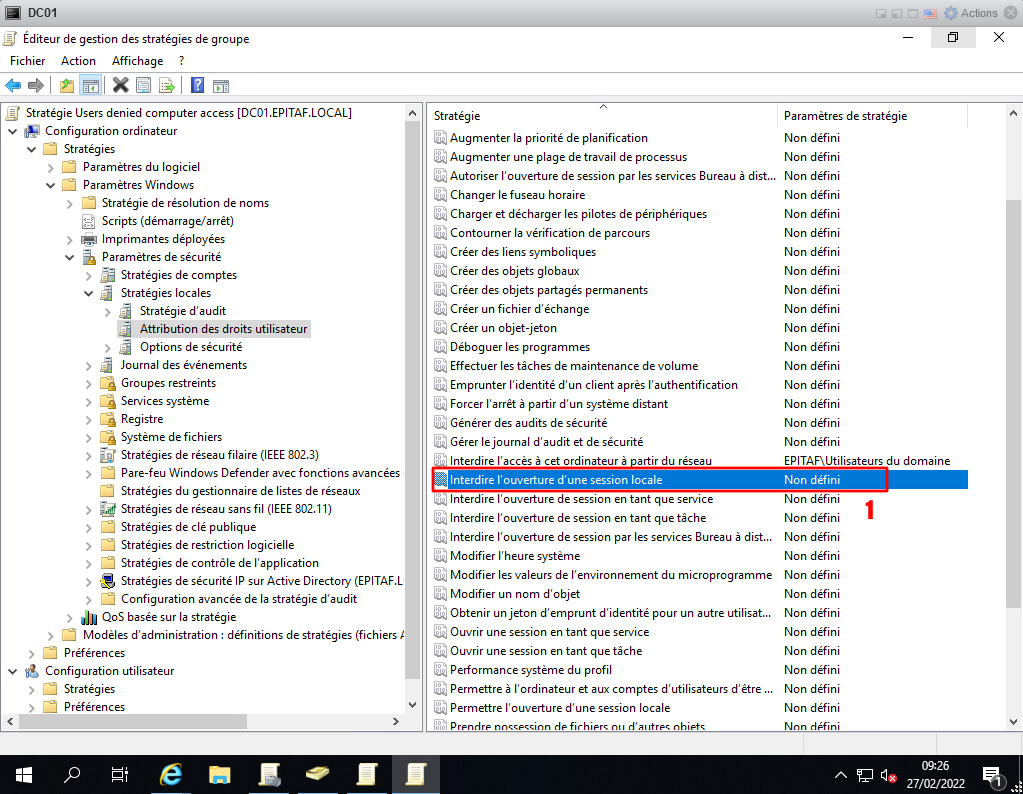This screenshot has height=794, width=1023.
Task: Click the Up one level folder icon
Action: 67,86
